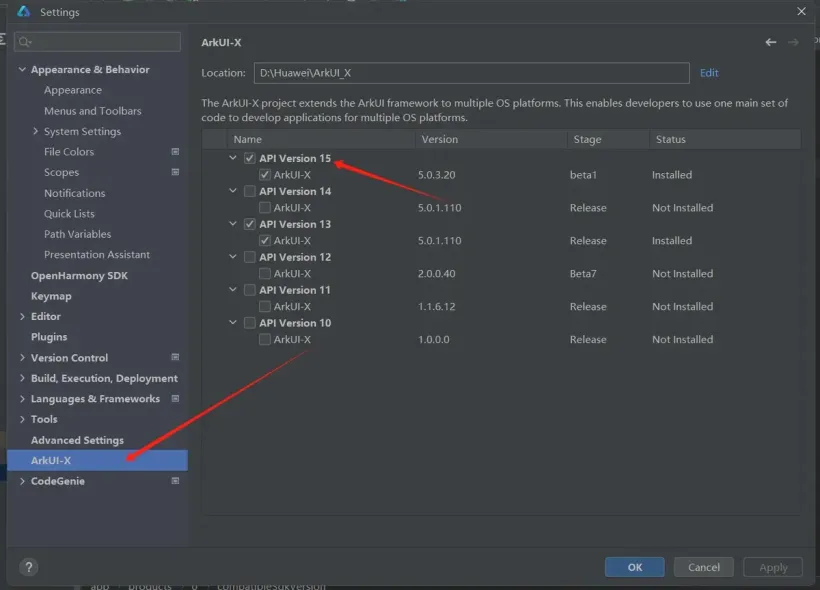Click the back navigation arrow icon
This screenshot has height=590, width=820.
[x=770, y=42]
